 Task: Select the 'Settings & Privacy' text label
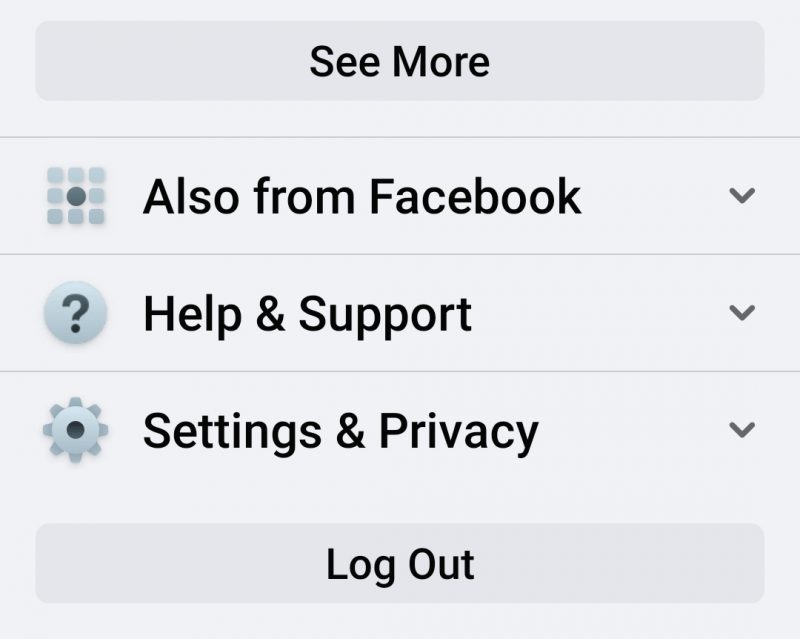(341, 432)
